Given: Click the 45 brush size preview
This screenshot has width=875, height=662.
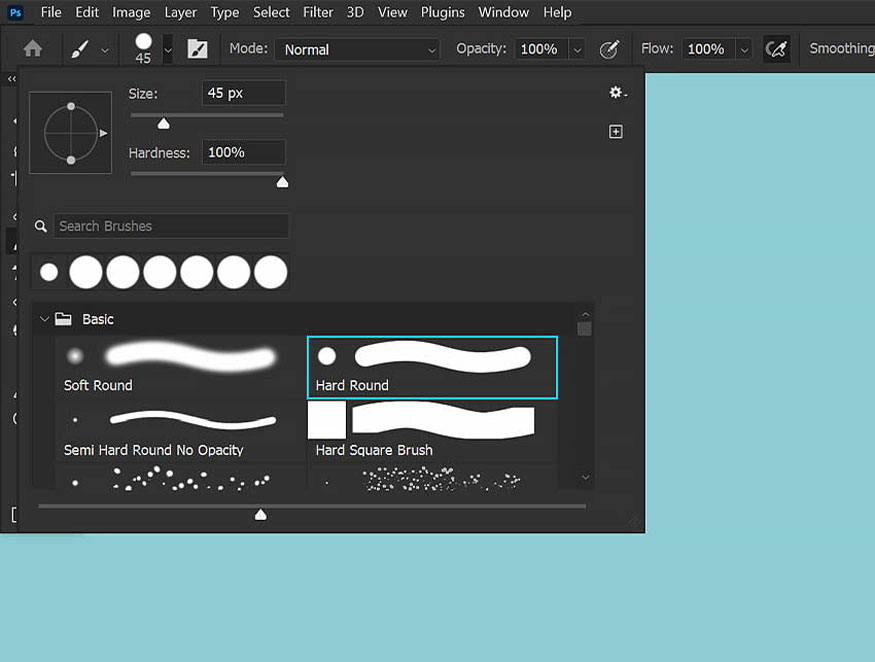Looking at the screenshot, I should point(143,49).
